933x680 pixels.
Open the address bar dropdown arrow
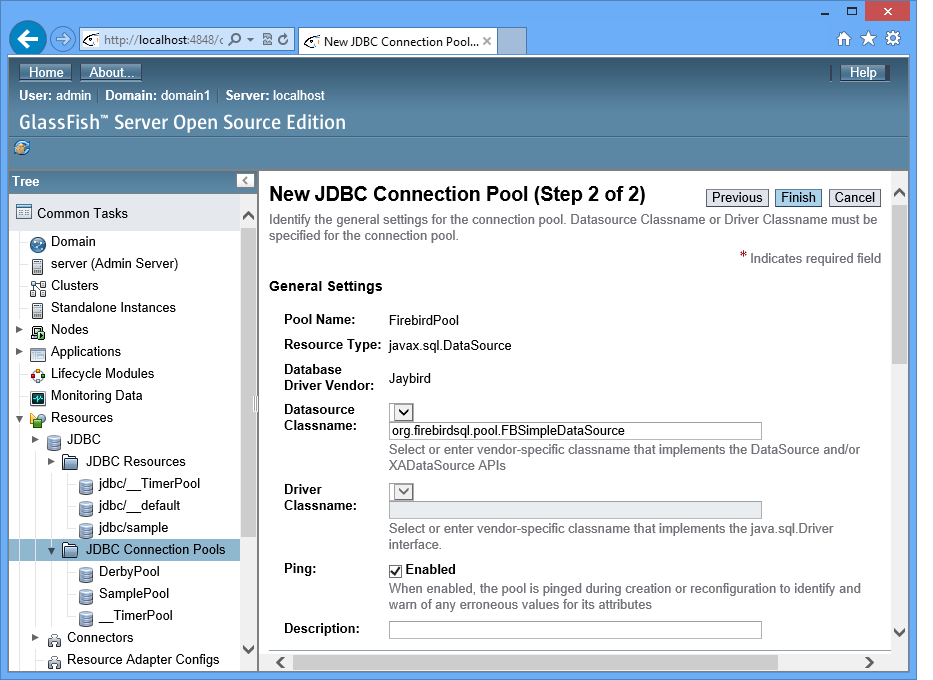tap(251, 39)
